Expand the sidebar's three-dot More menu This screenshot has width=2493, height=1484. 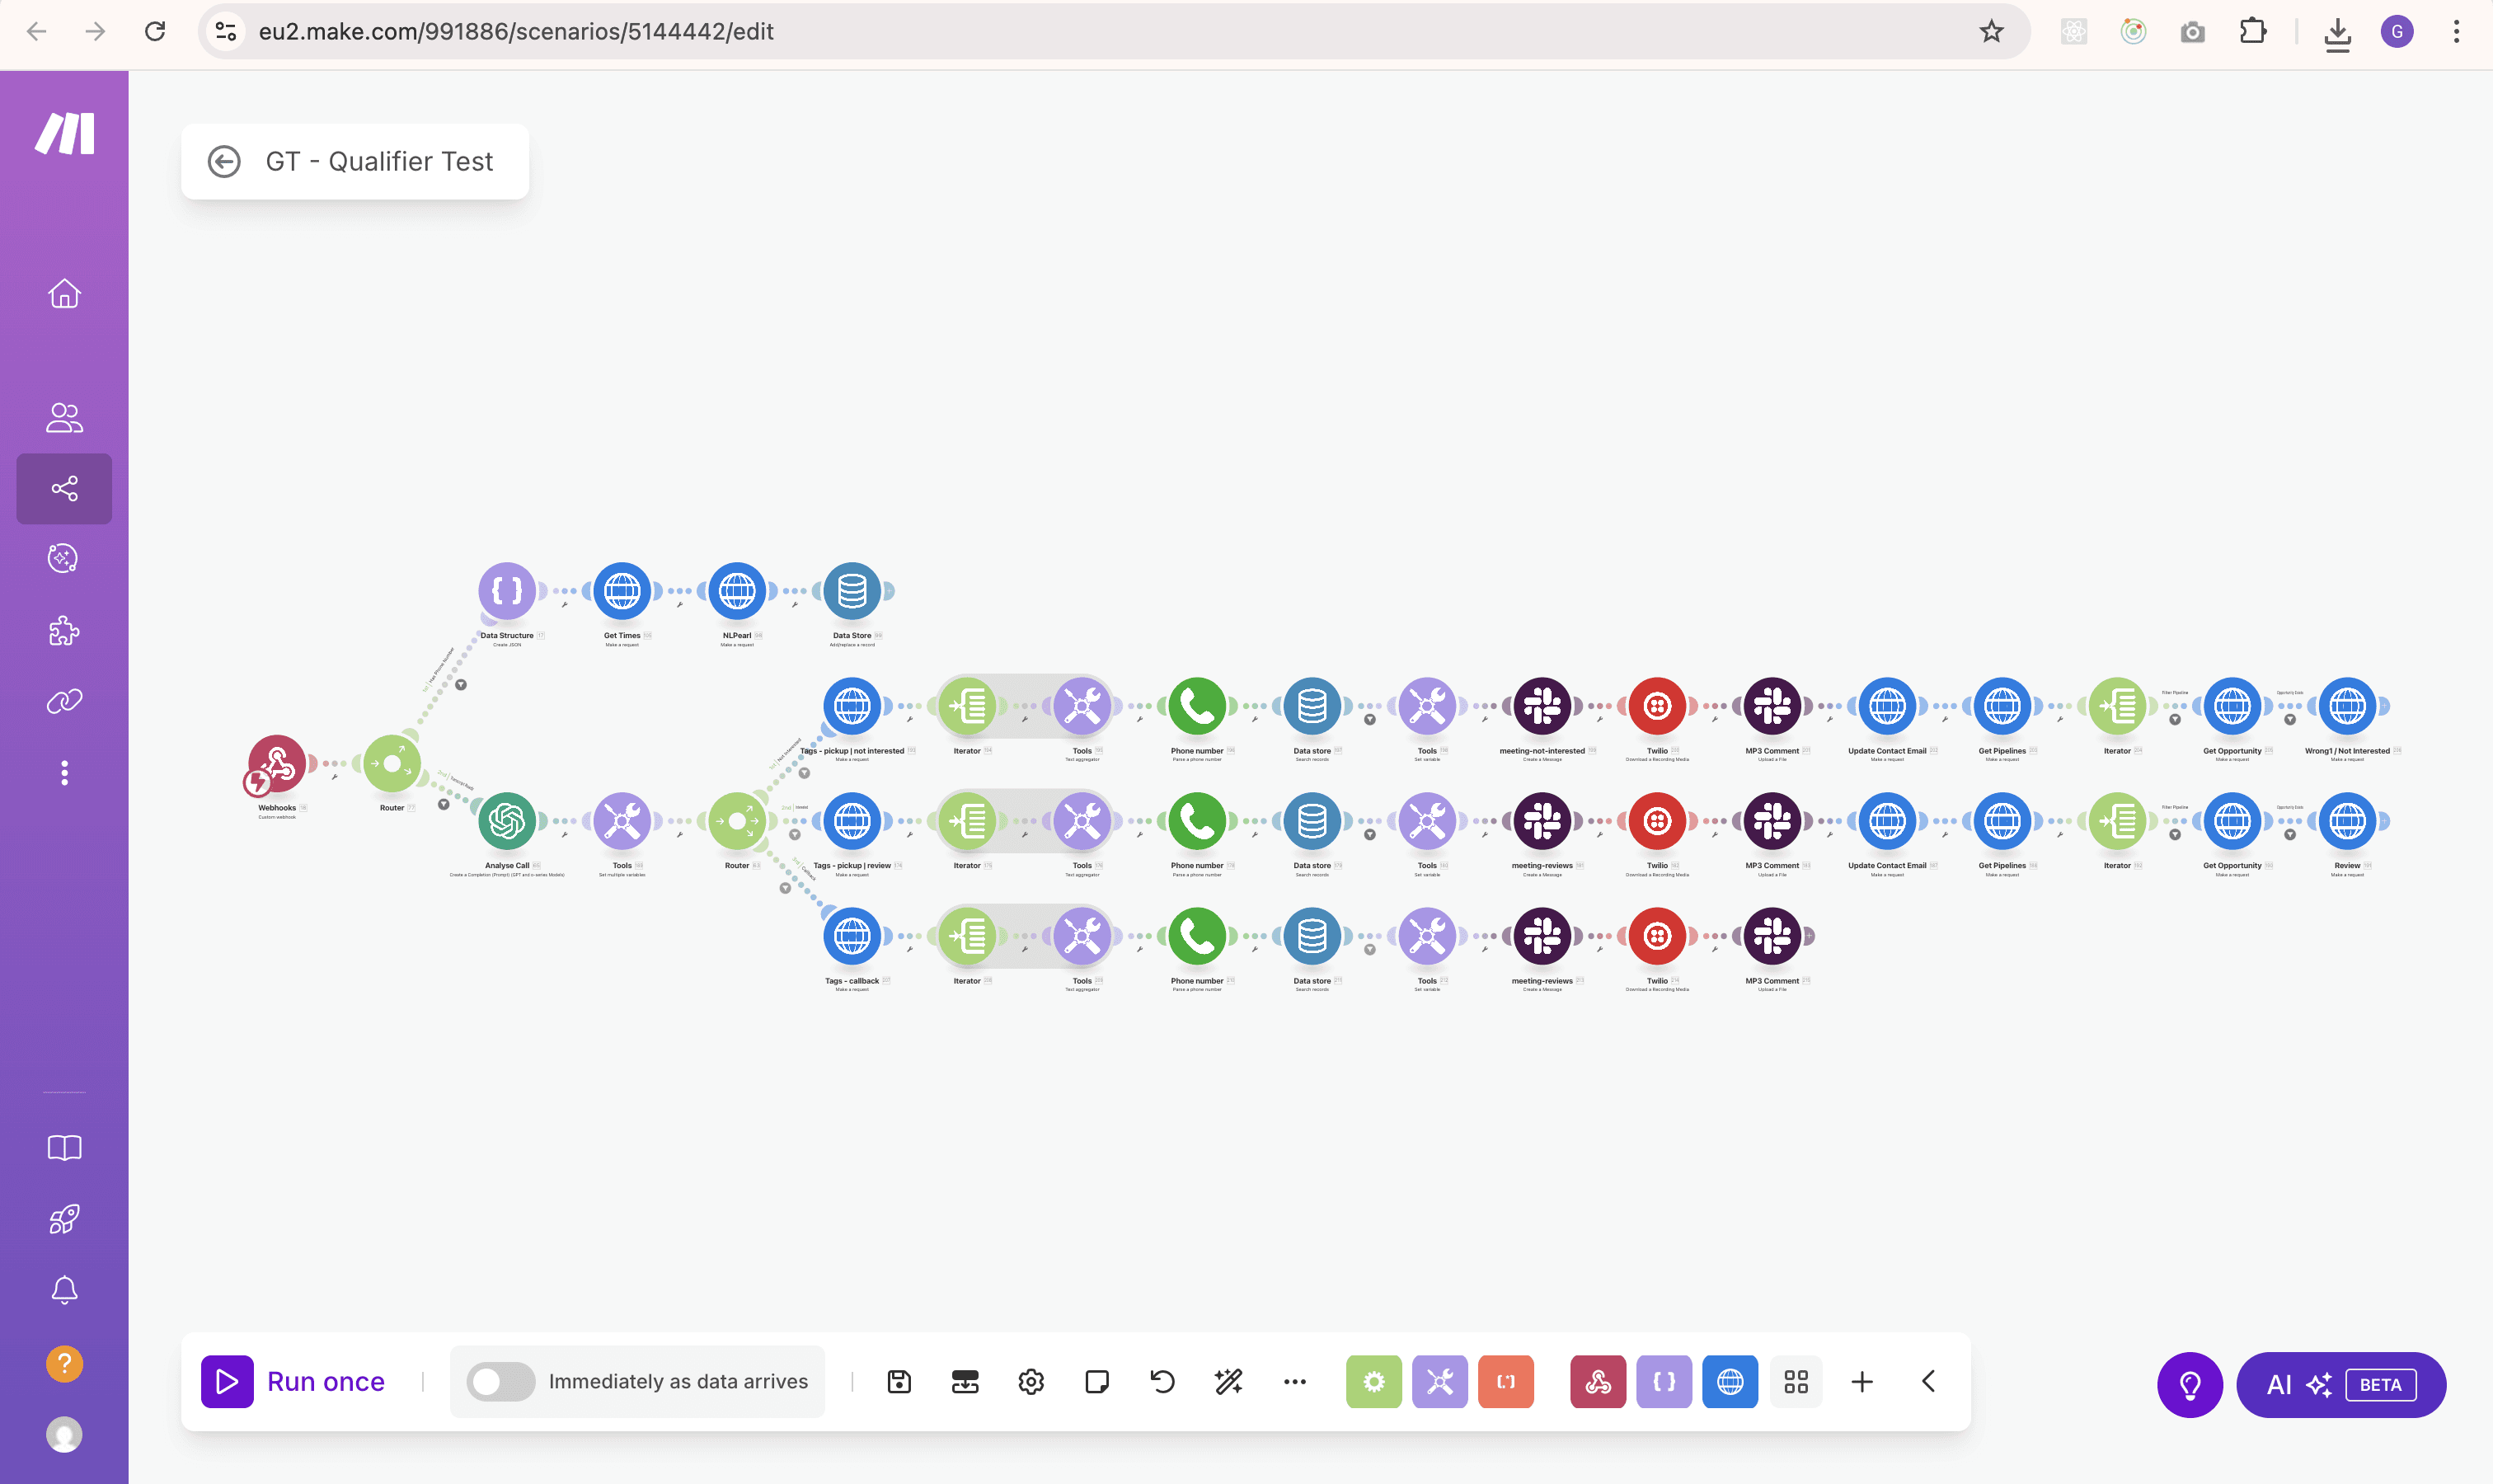pyautogui.click(x=64, y=772)
